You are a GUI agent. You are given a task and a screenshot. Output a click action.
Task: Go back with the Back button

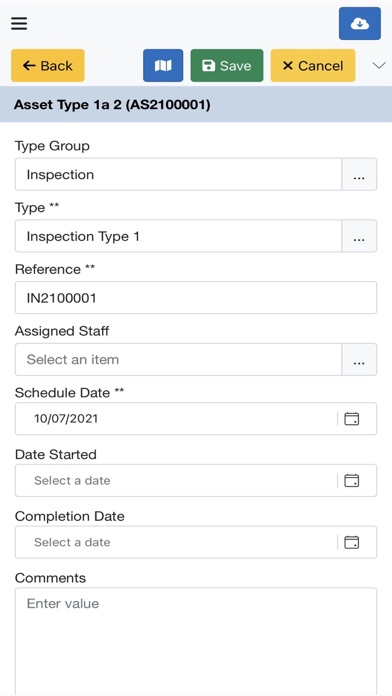(48, 66)
